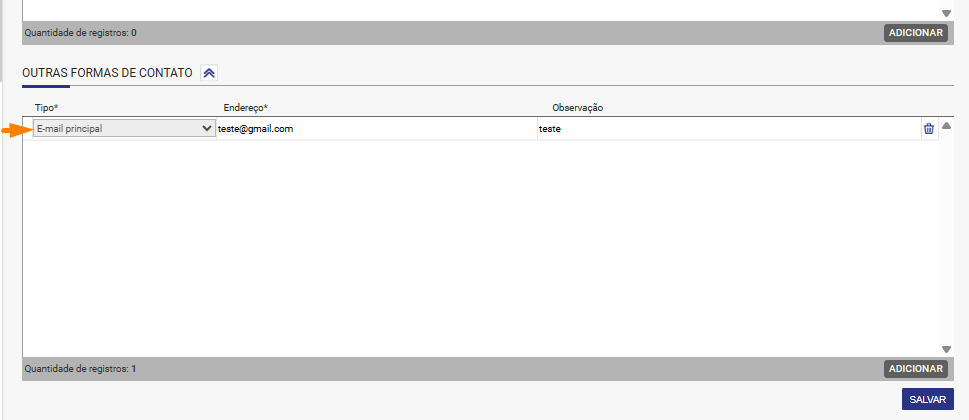Edit the Observação field containing teste
This screenshot has width=969, height=420.
(x=728, y=129)
